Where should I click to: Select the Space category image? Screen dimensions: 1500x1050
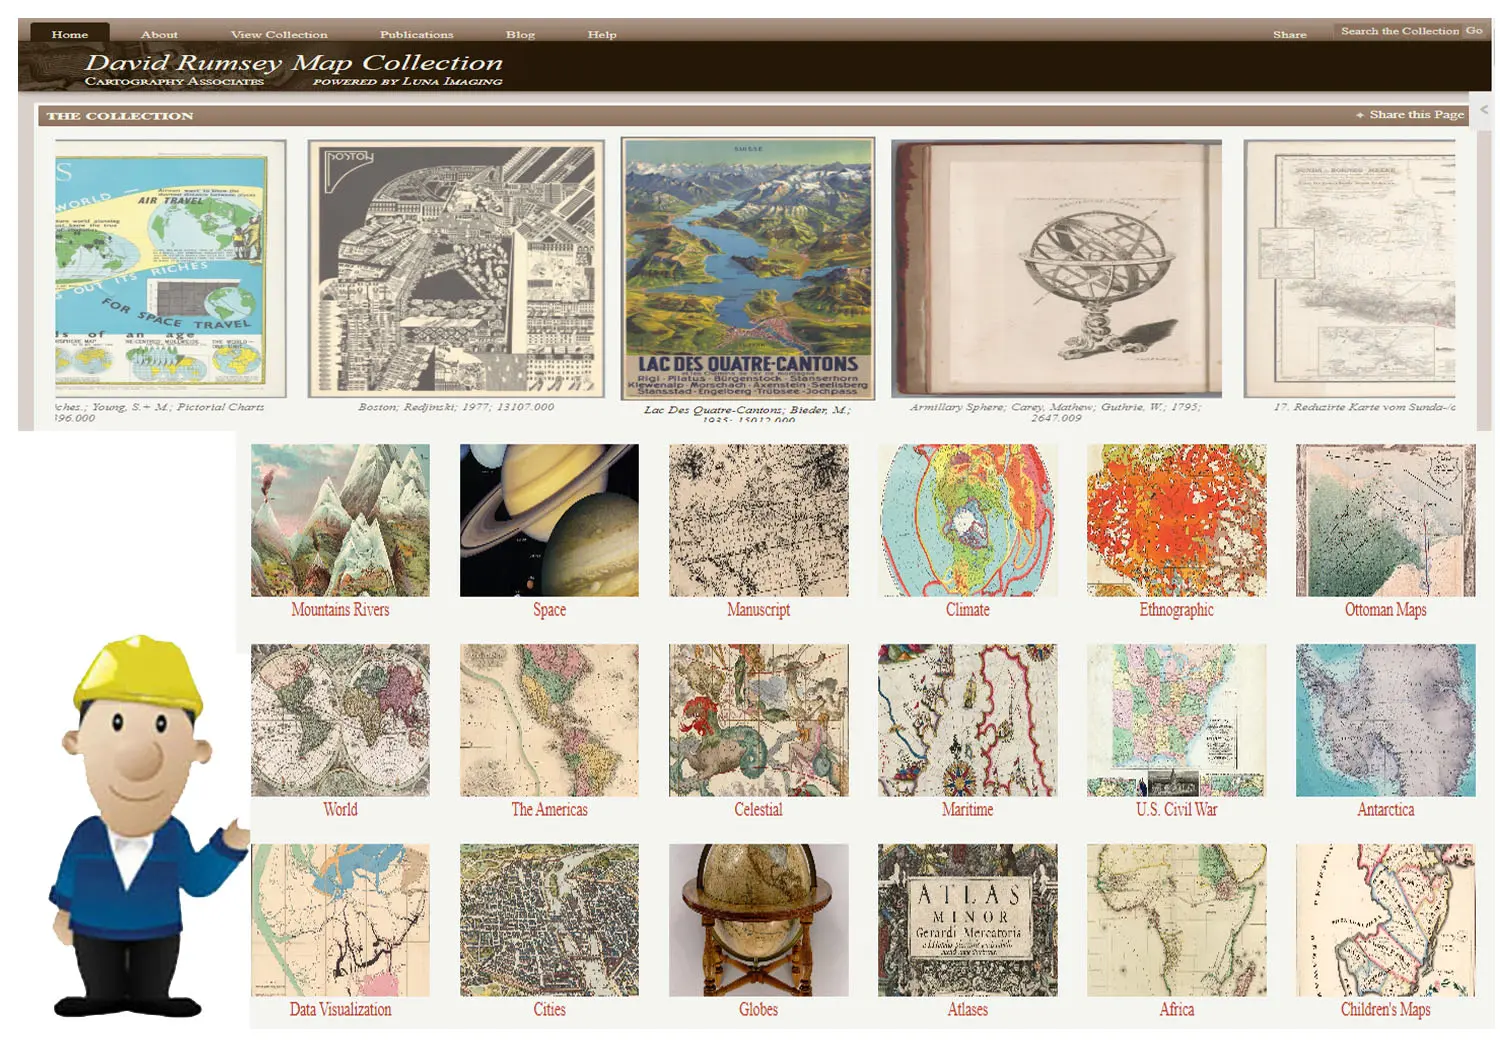549,520
